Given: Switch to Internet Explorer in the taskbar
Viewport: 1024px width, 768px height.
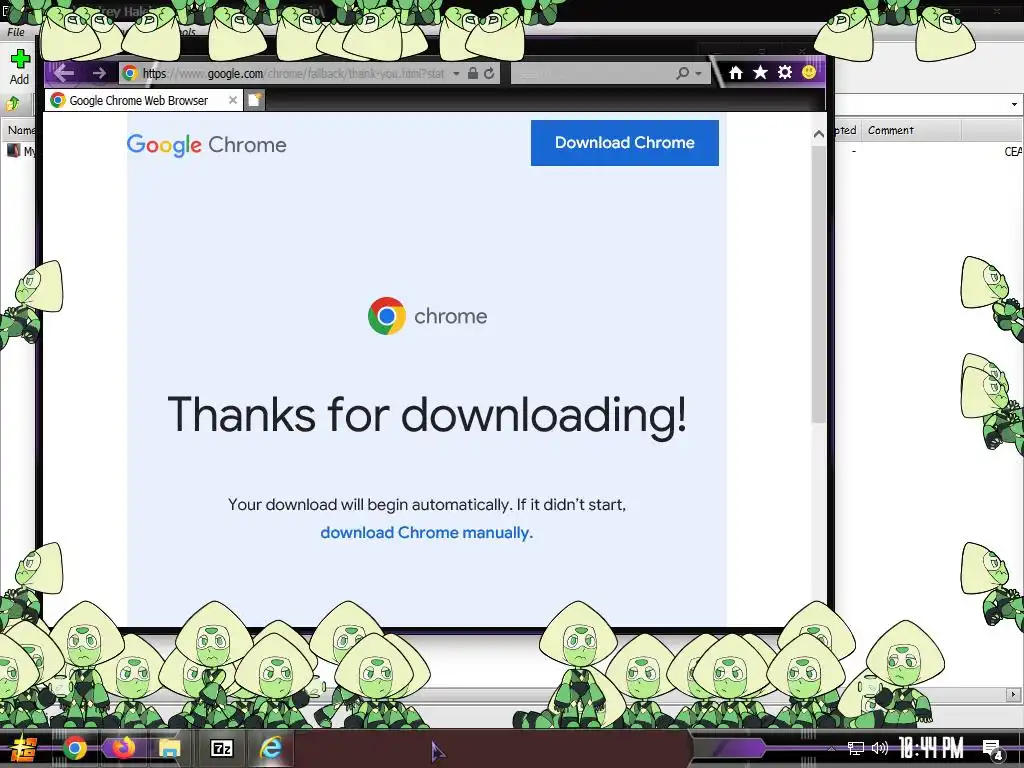Looking at the screenshot, I should tap(271, 748).
